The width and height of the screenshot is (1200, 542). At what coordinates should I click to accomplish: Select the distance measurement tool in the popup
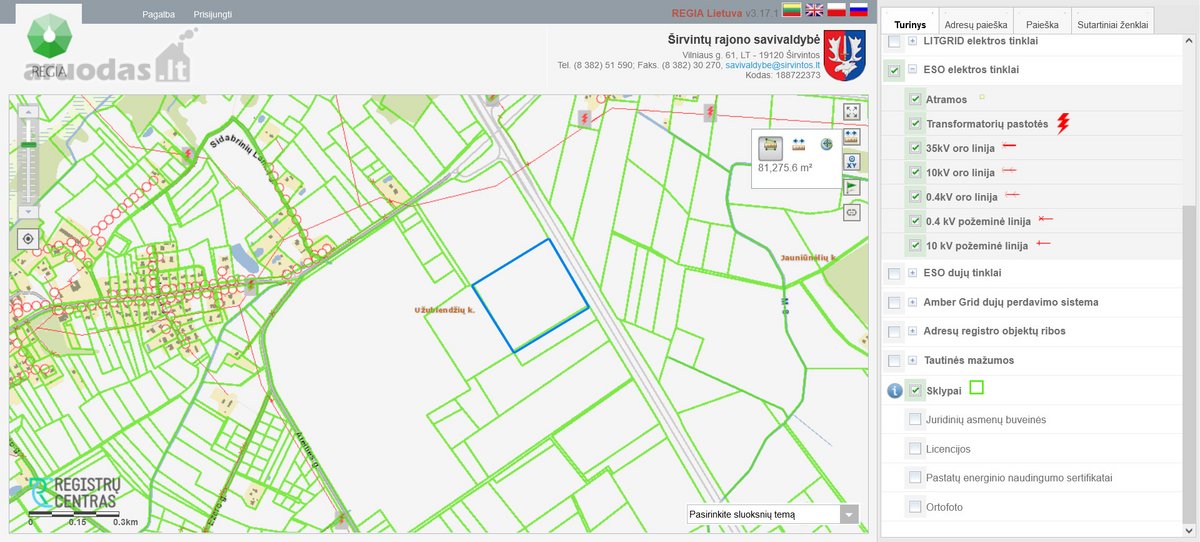pyautogui.click(x=799, y=144)
